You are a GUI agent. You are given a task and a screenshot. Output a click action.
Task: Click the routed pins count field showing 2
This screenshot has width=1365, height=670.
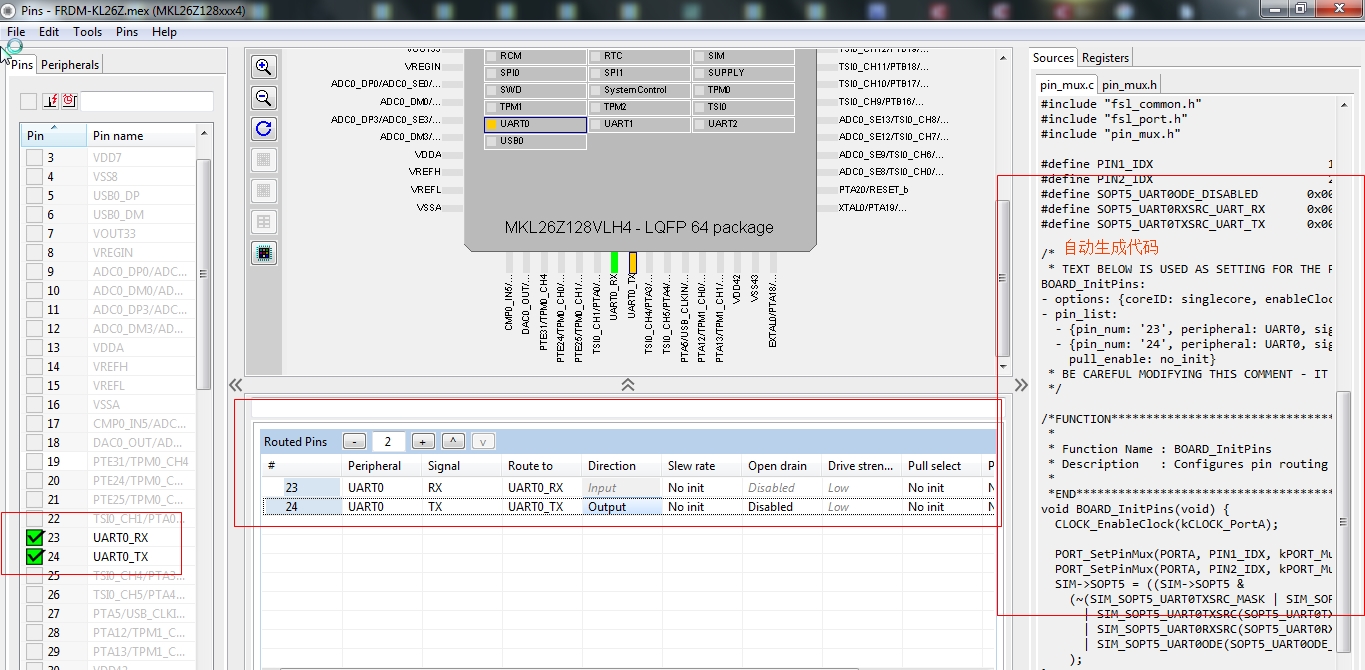coord(389,442)
